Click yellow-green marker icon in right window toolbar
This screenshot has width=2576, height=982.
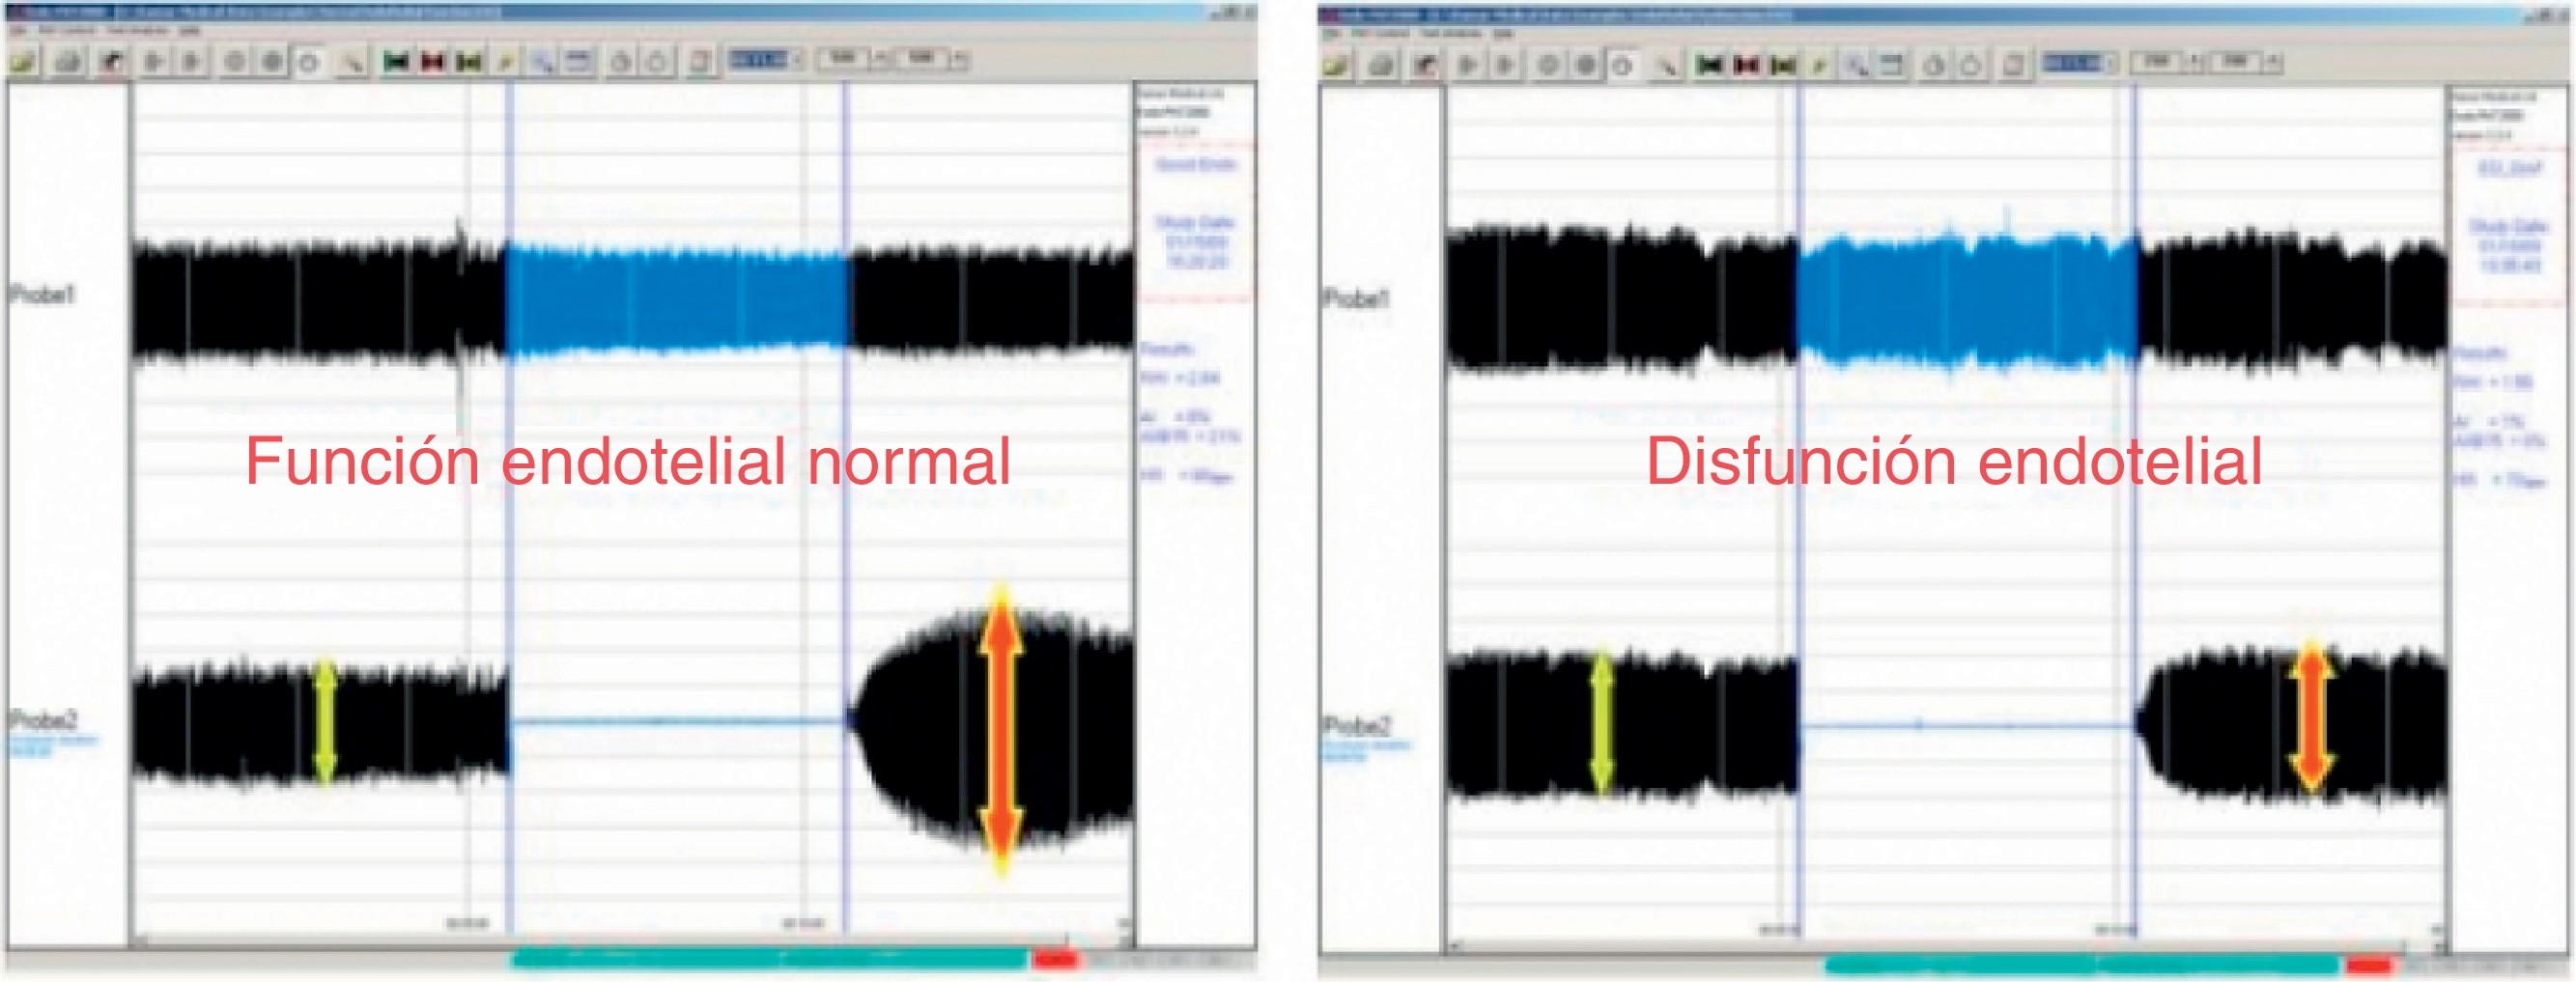click(1783, 66)
